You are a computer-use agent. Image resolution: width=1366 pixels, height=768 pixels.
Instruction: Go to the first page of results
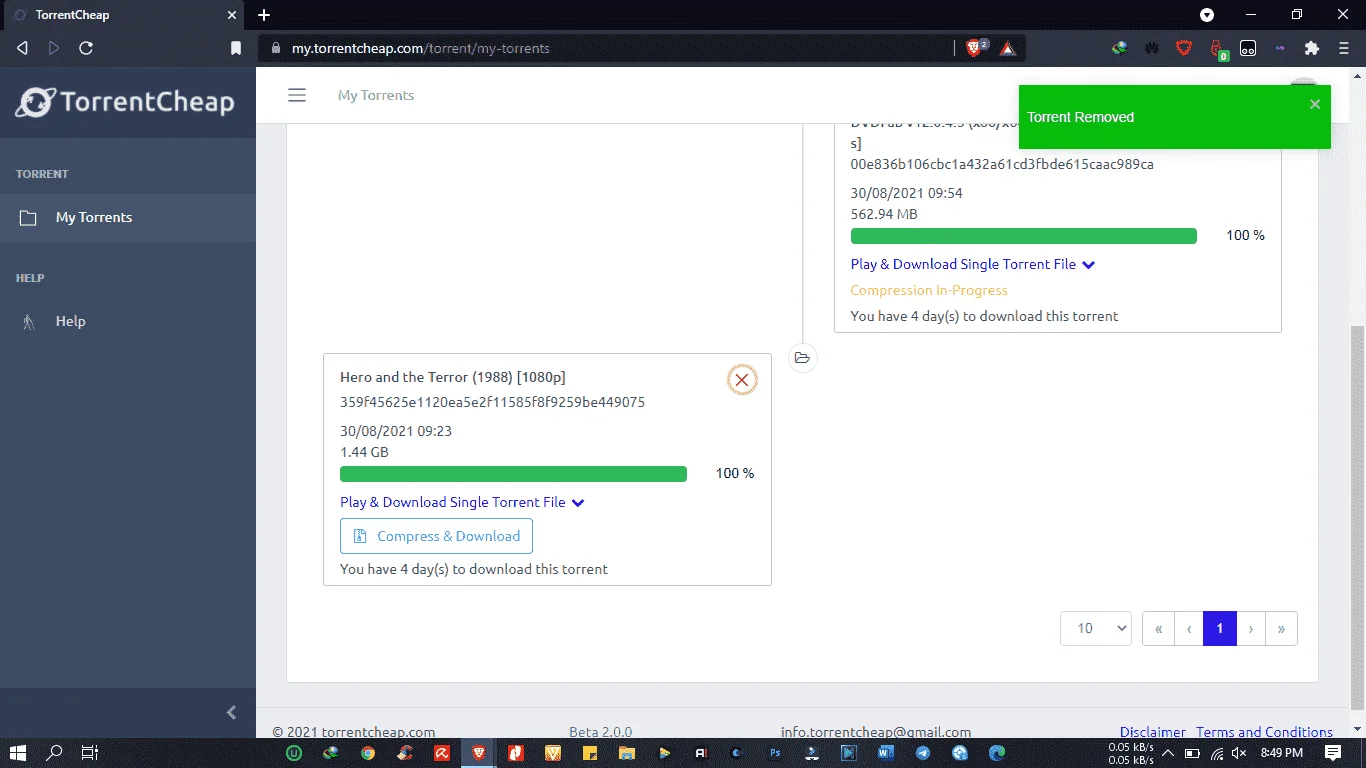click(1158, 628)
